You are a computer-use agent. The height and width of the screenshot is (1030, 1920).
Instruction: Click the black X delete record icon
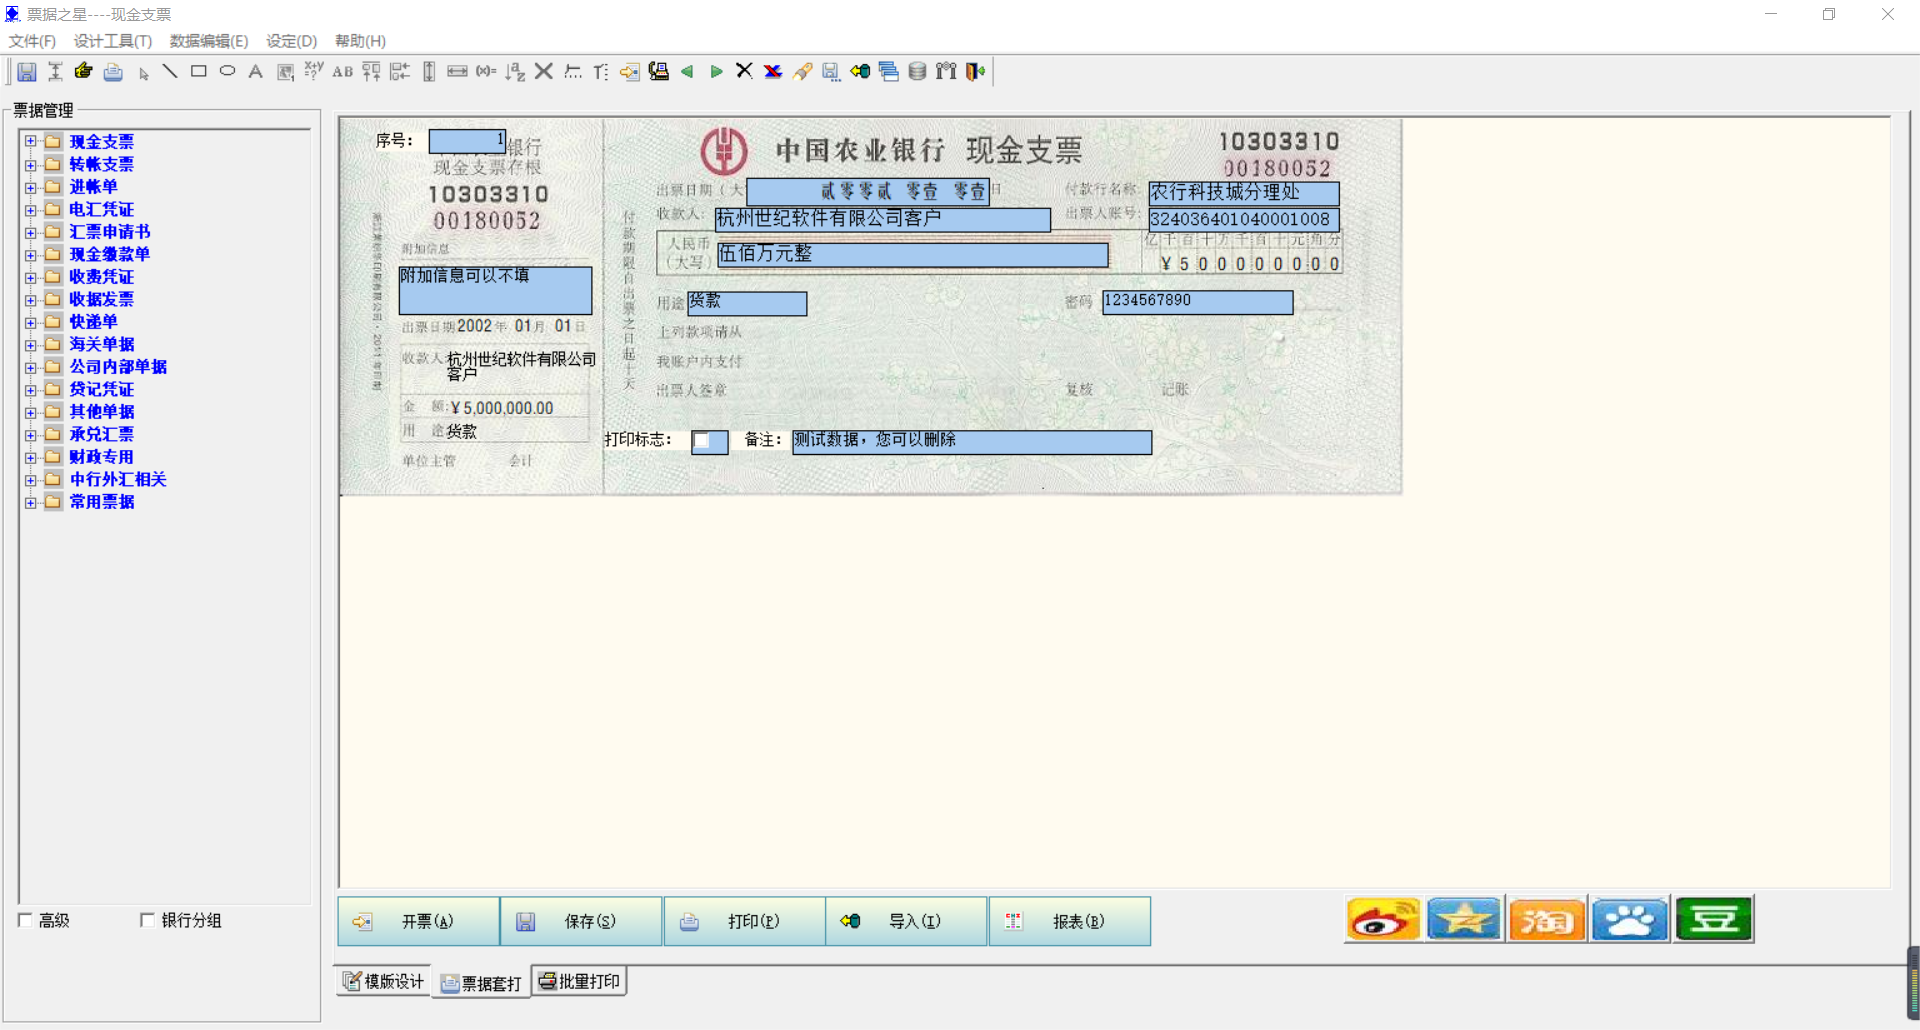pos(744,70)
